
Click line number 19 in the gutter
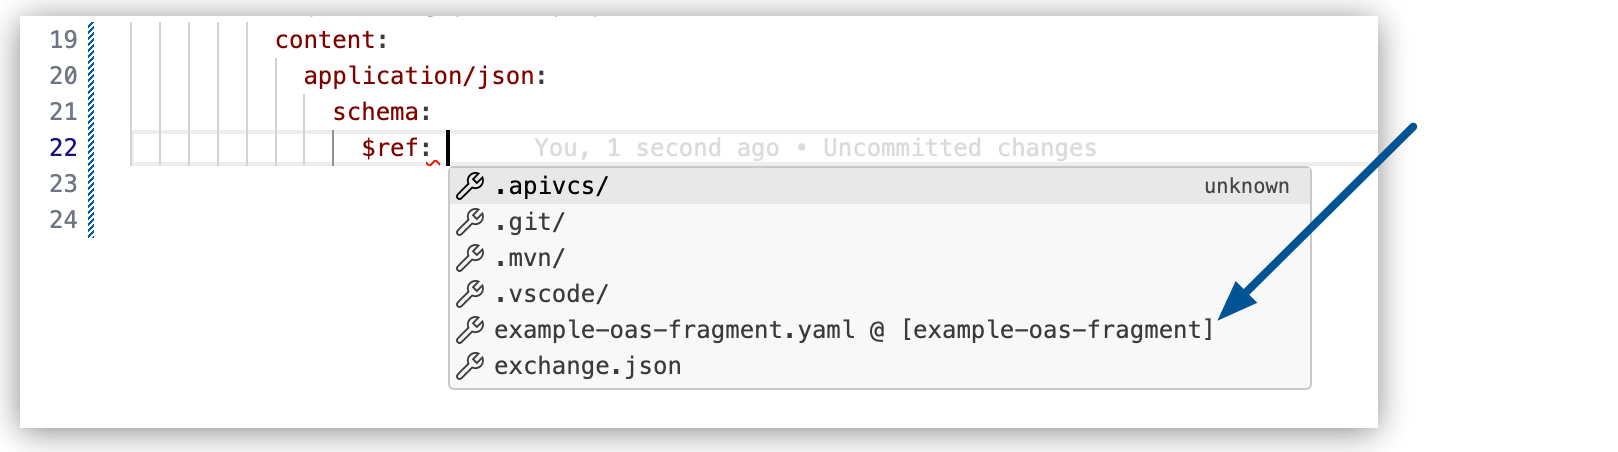pos(63,40)
